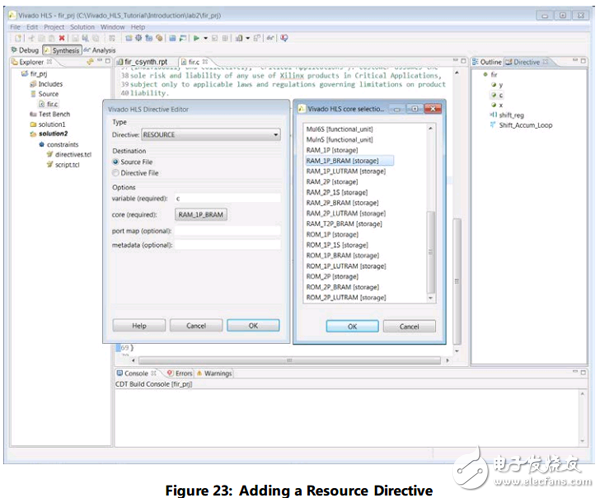This screenshot has width=600, height=498.
Task: Switch to the Errors tab in the bottom panel
Action: pos(181,373)
